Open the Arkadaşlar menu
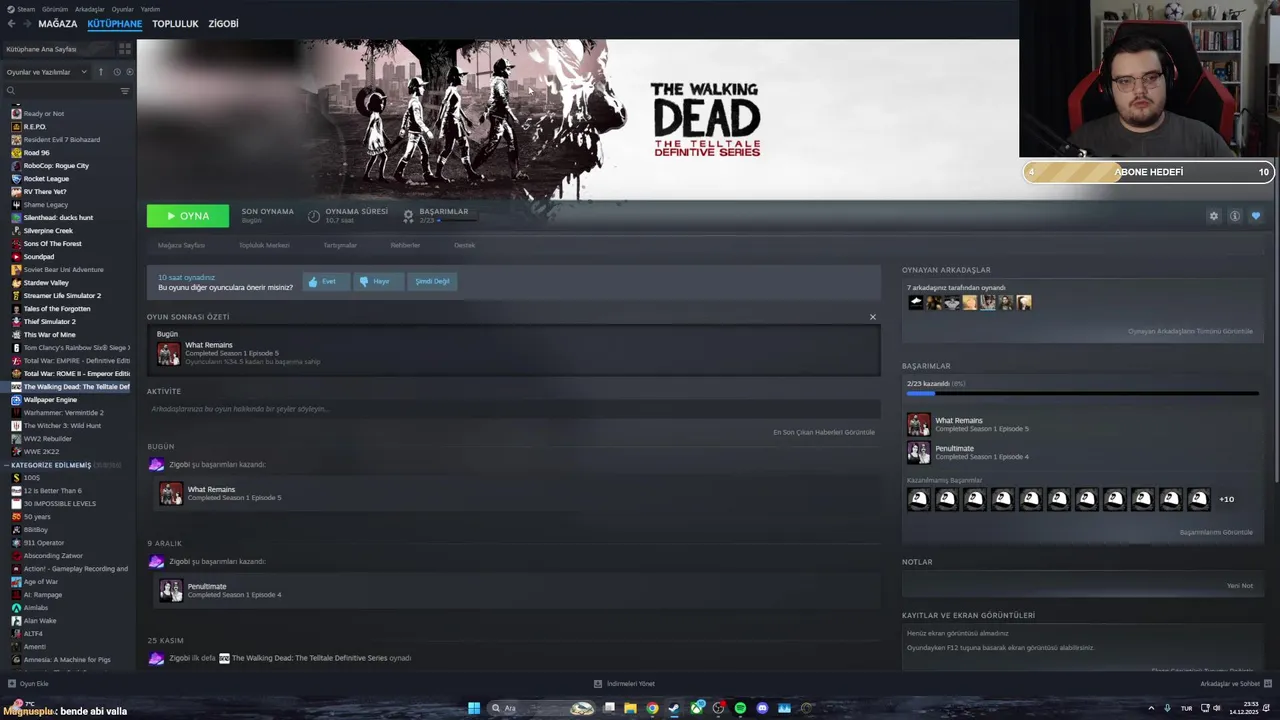Viewport: 1280px width, 720px height. point(90,9)
